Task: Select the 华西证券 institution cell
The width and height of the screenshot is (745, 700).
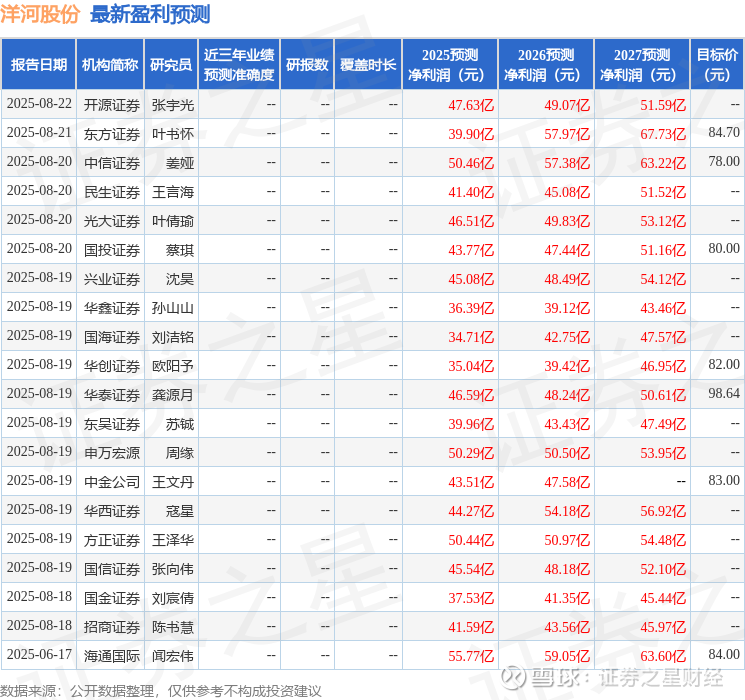Action: pos(112,511)
